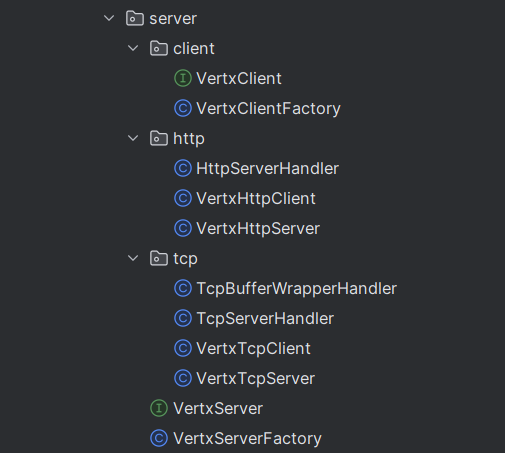Select the TcpBufferWrapperHandler file label
The image size is (505, 453).
pos(297,289)
